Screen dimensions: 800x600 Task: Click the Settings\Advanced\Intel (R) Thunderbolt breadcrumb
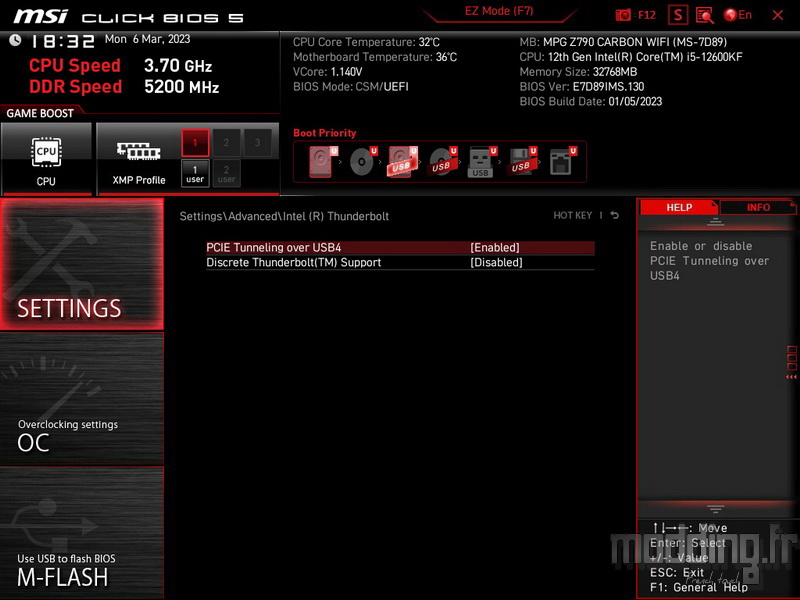(x=284, y=216)
